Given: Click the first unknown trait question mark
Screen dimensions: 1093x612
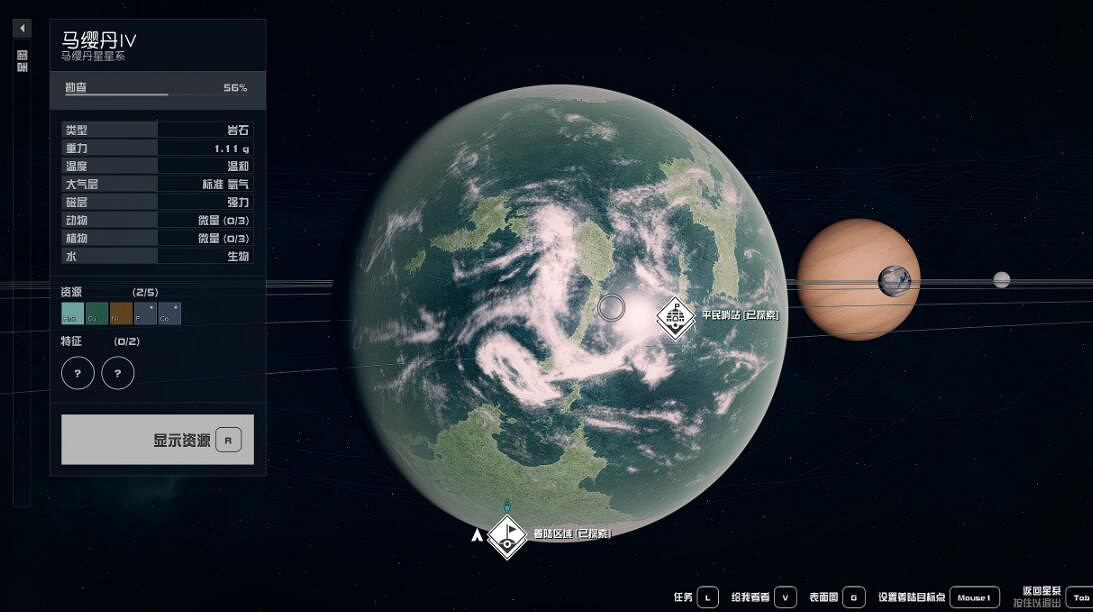Looking at the screenshot, I should pos(78,373).
